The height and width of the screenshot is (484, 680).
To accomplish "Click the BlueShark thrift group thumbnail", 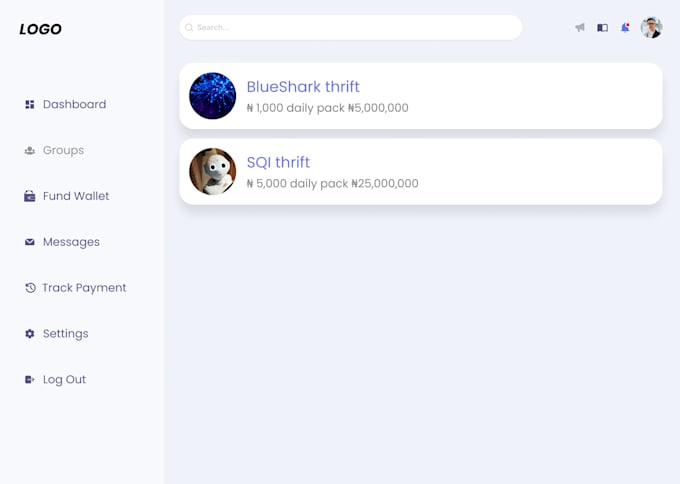I will (212, 96).
